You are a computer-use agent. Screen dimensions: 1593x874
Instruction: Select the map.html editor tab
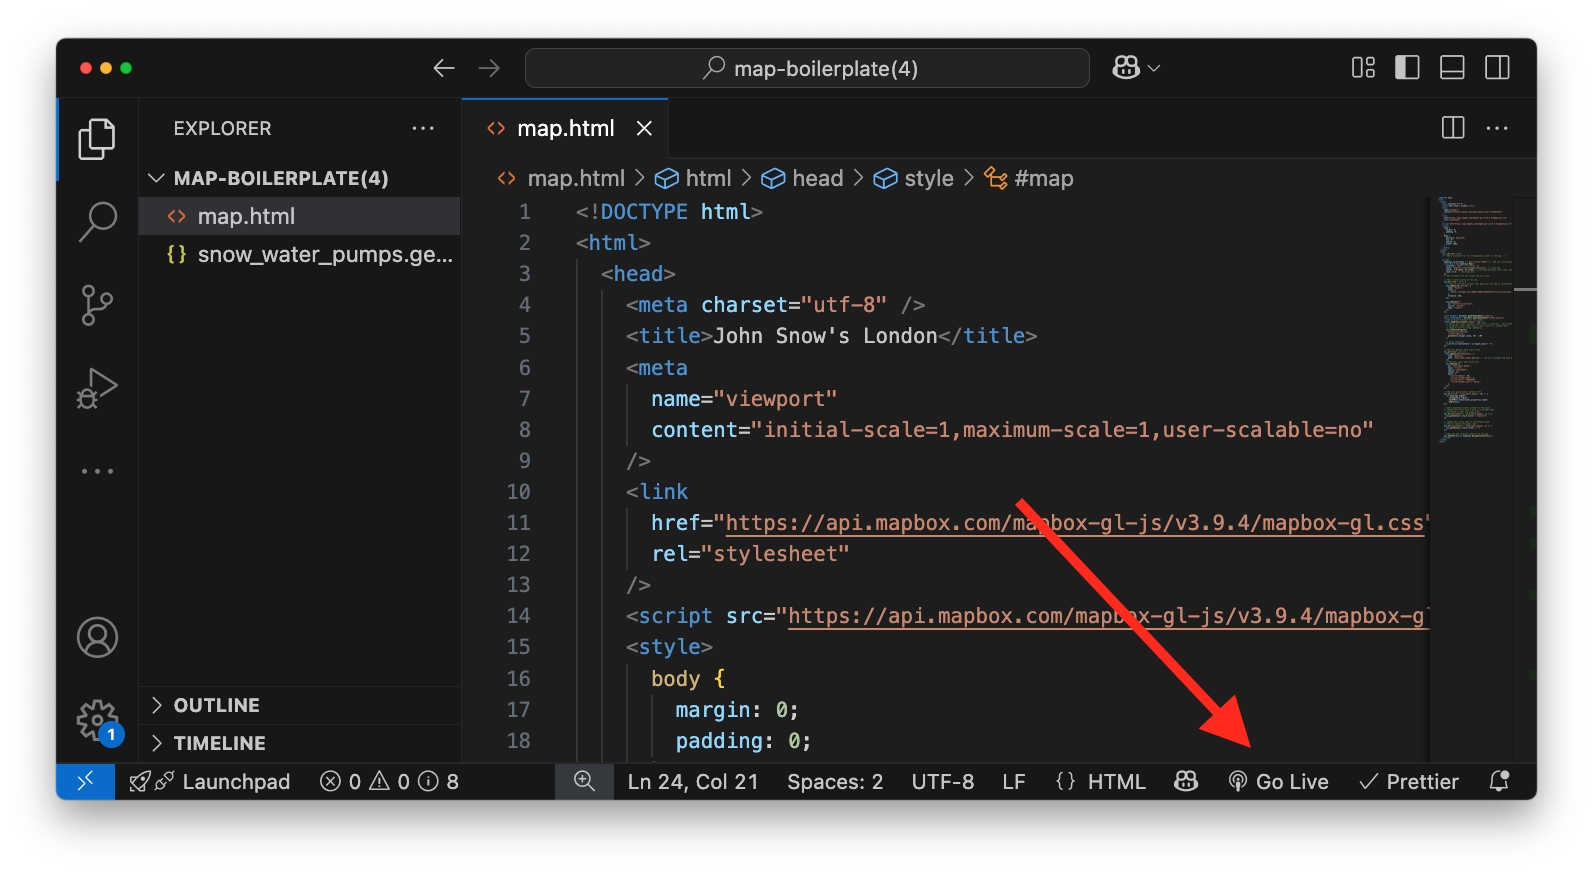(565, 128)
